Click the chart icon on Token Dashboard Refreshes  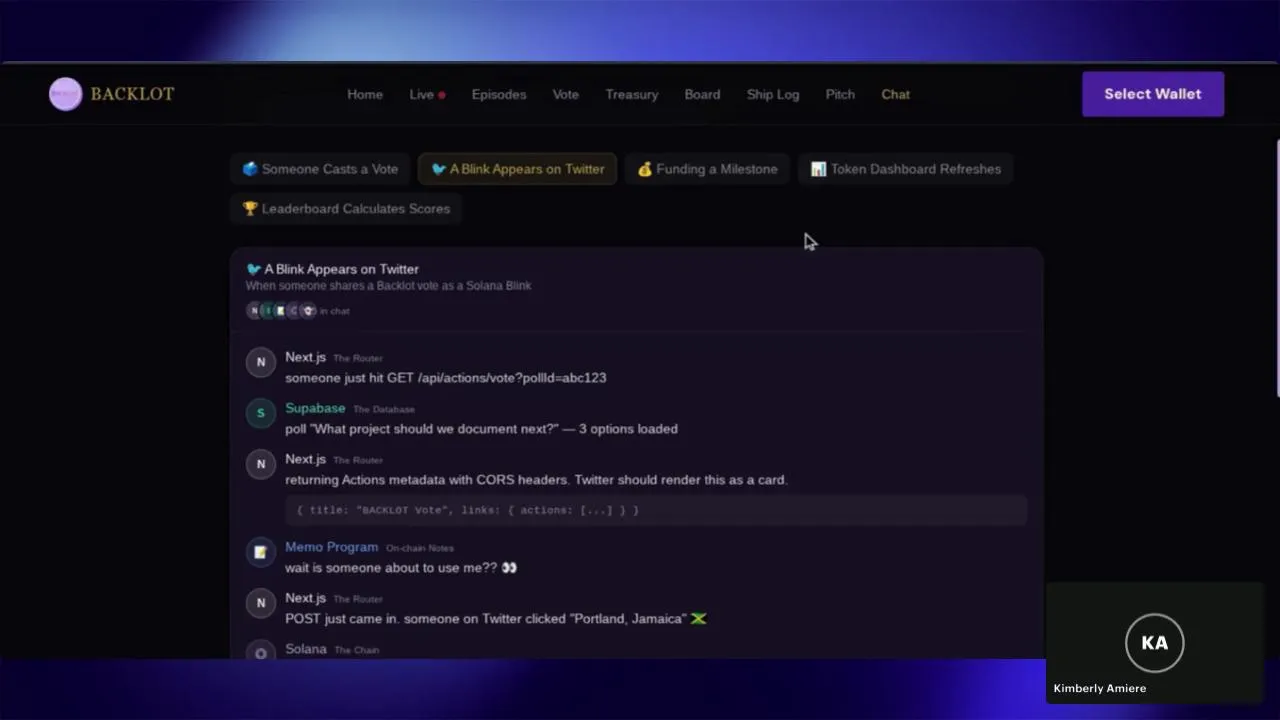tap(818, 169)
